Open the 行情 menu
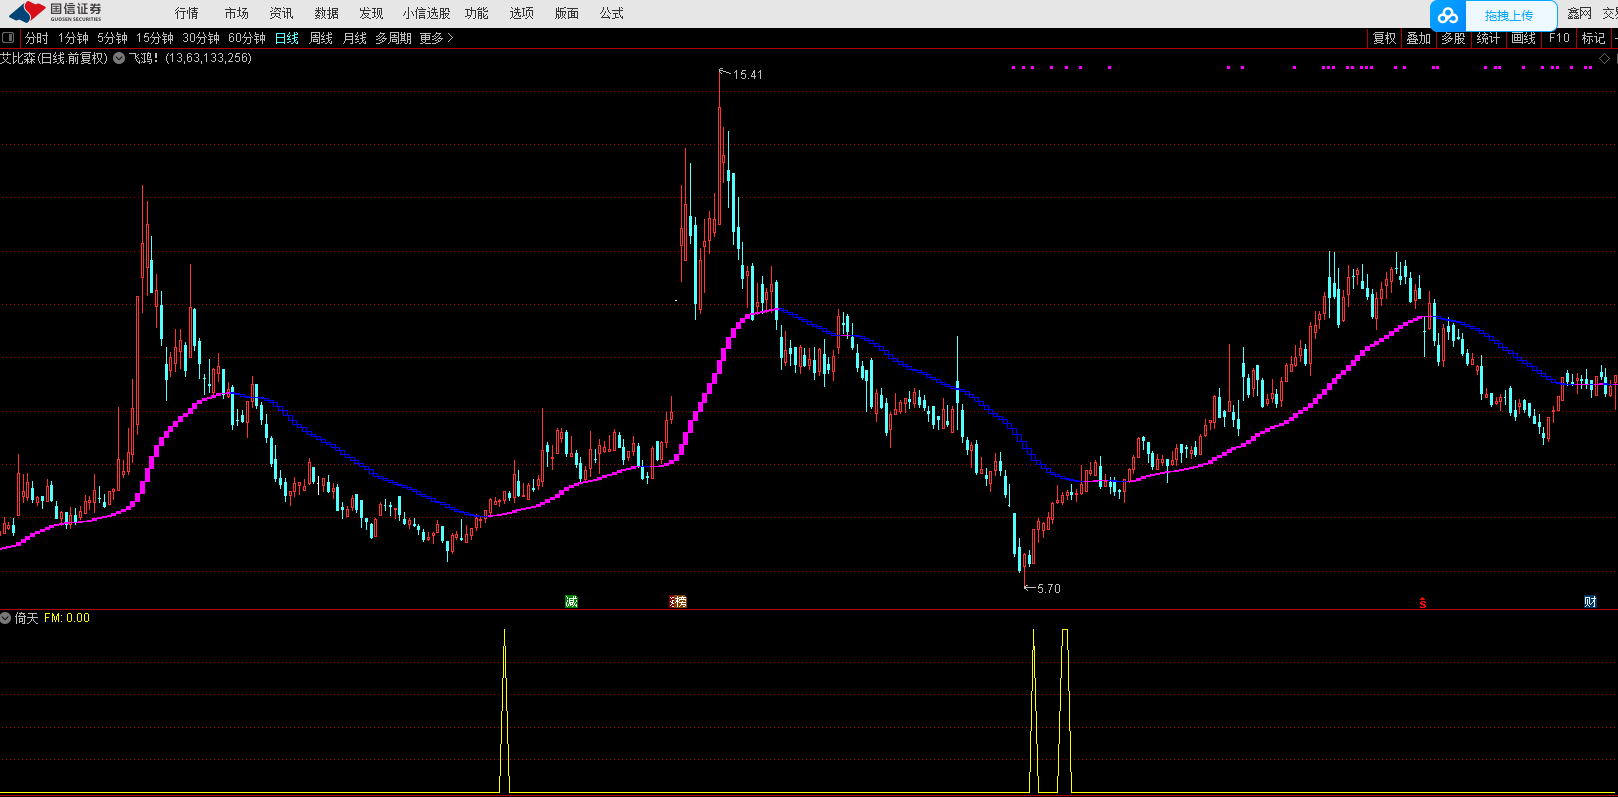This screenshot has width=1618, height=797. (x=187, y=13)
